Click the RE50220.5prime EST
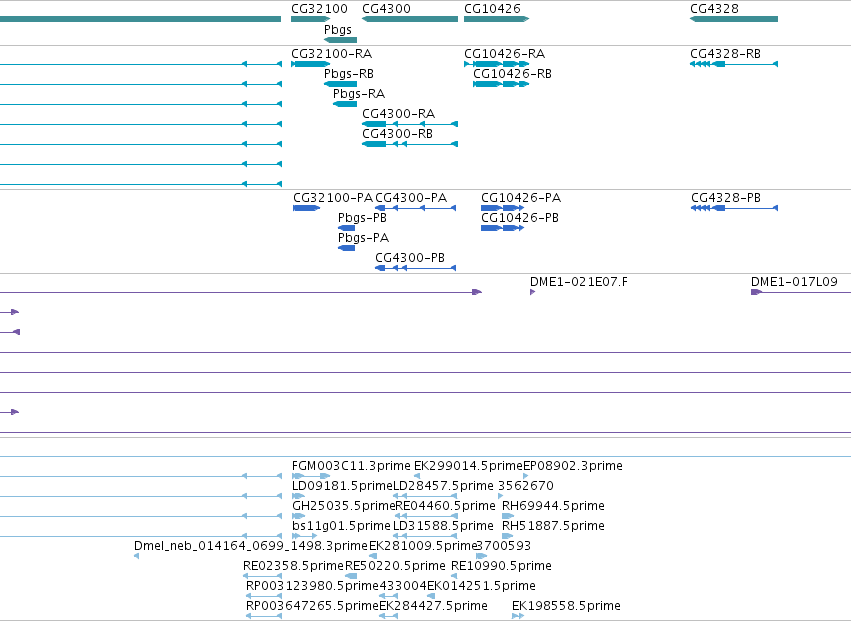 coord(352,576)
